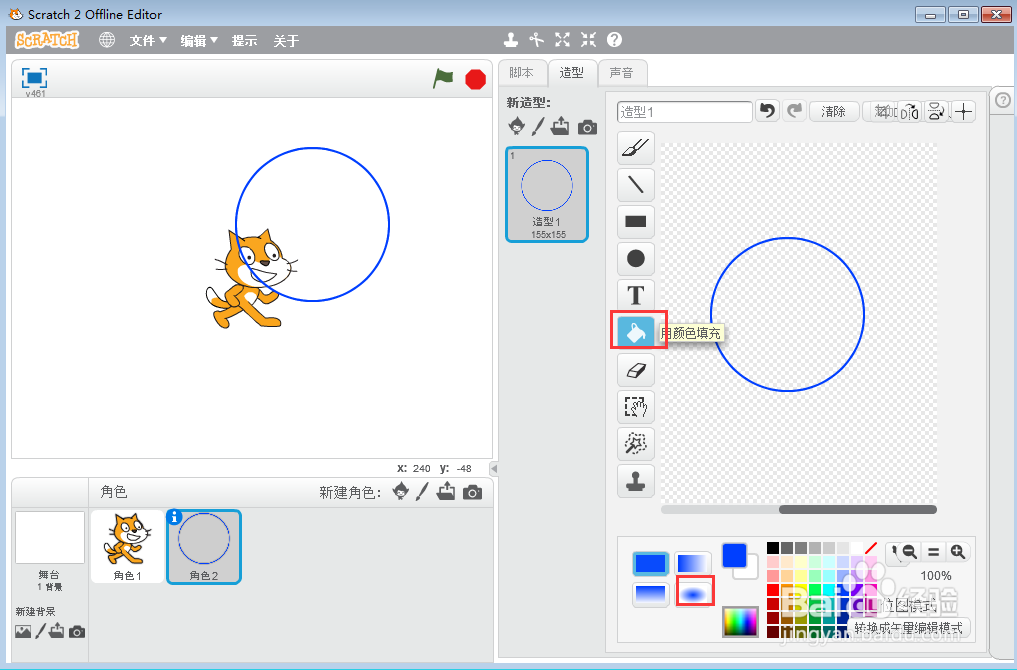1017x670 pixels.
Task: Select the Rectangle tool
Action: (636, 222)
